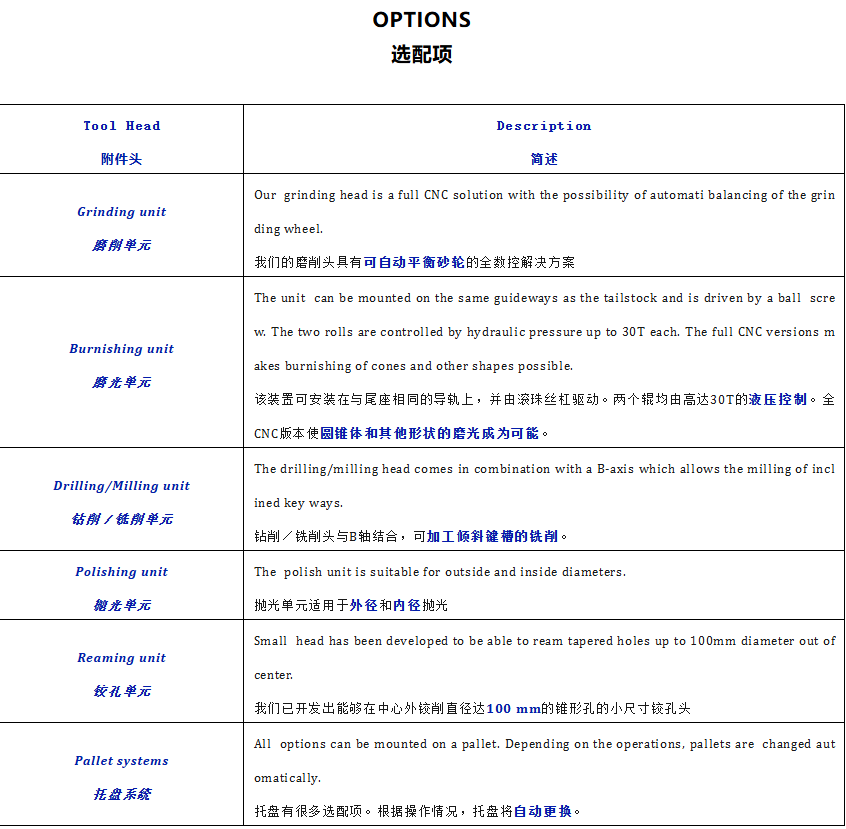This screenshot has height=829, width=846.
Task: Click the 钻削／铣削单元 text
Action: (121, 519)
